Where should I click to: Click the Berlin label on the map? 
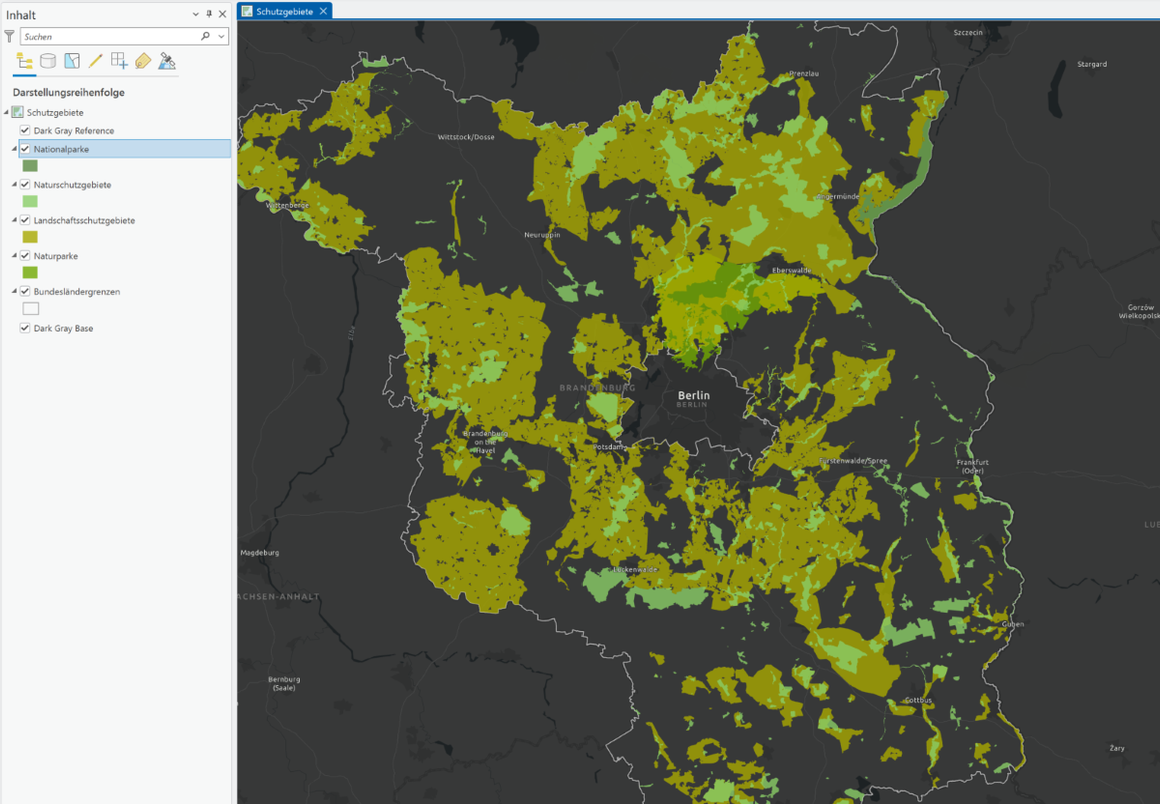point(693,395)
